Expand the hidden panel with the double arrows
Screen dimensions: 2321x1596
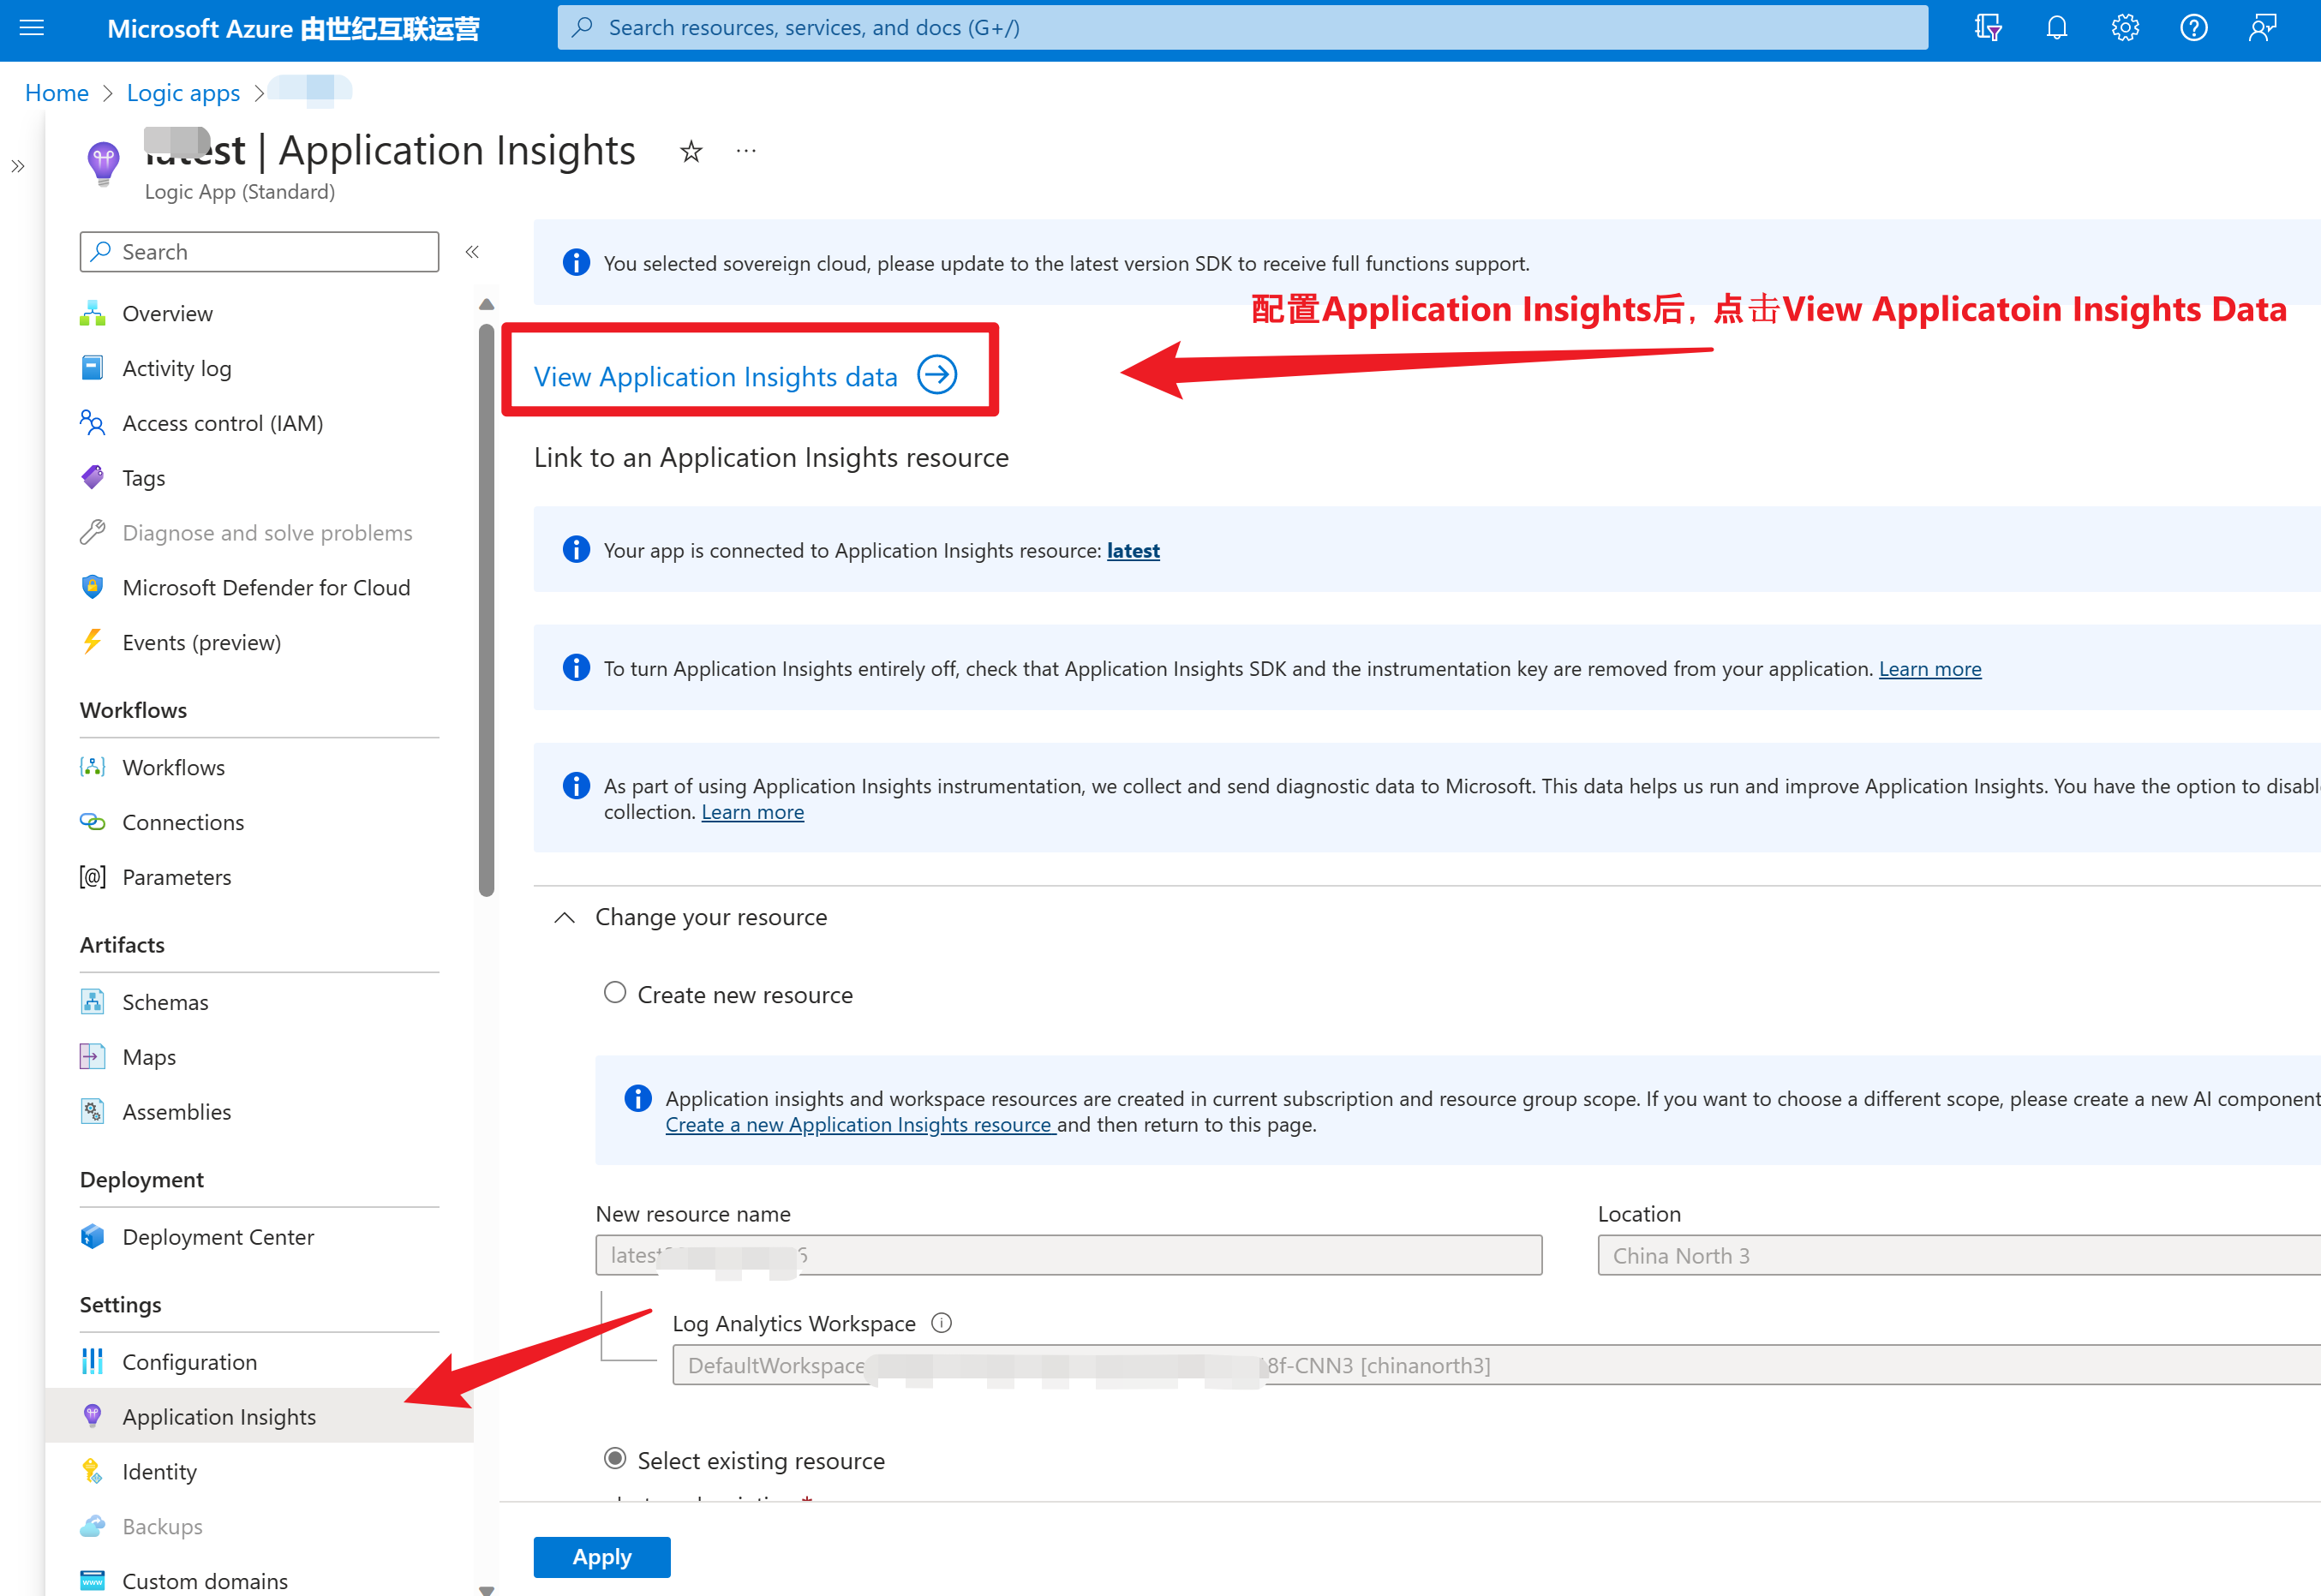point(18,166)
